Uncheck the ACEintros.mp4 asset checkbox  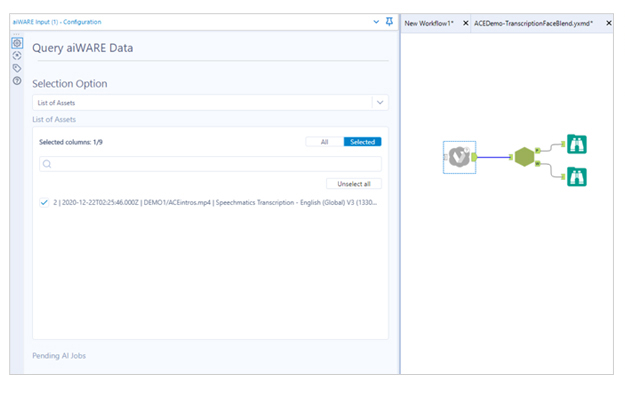point(44,202)
